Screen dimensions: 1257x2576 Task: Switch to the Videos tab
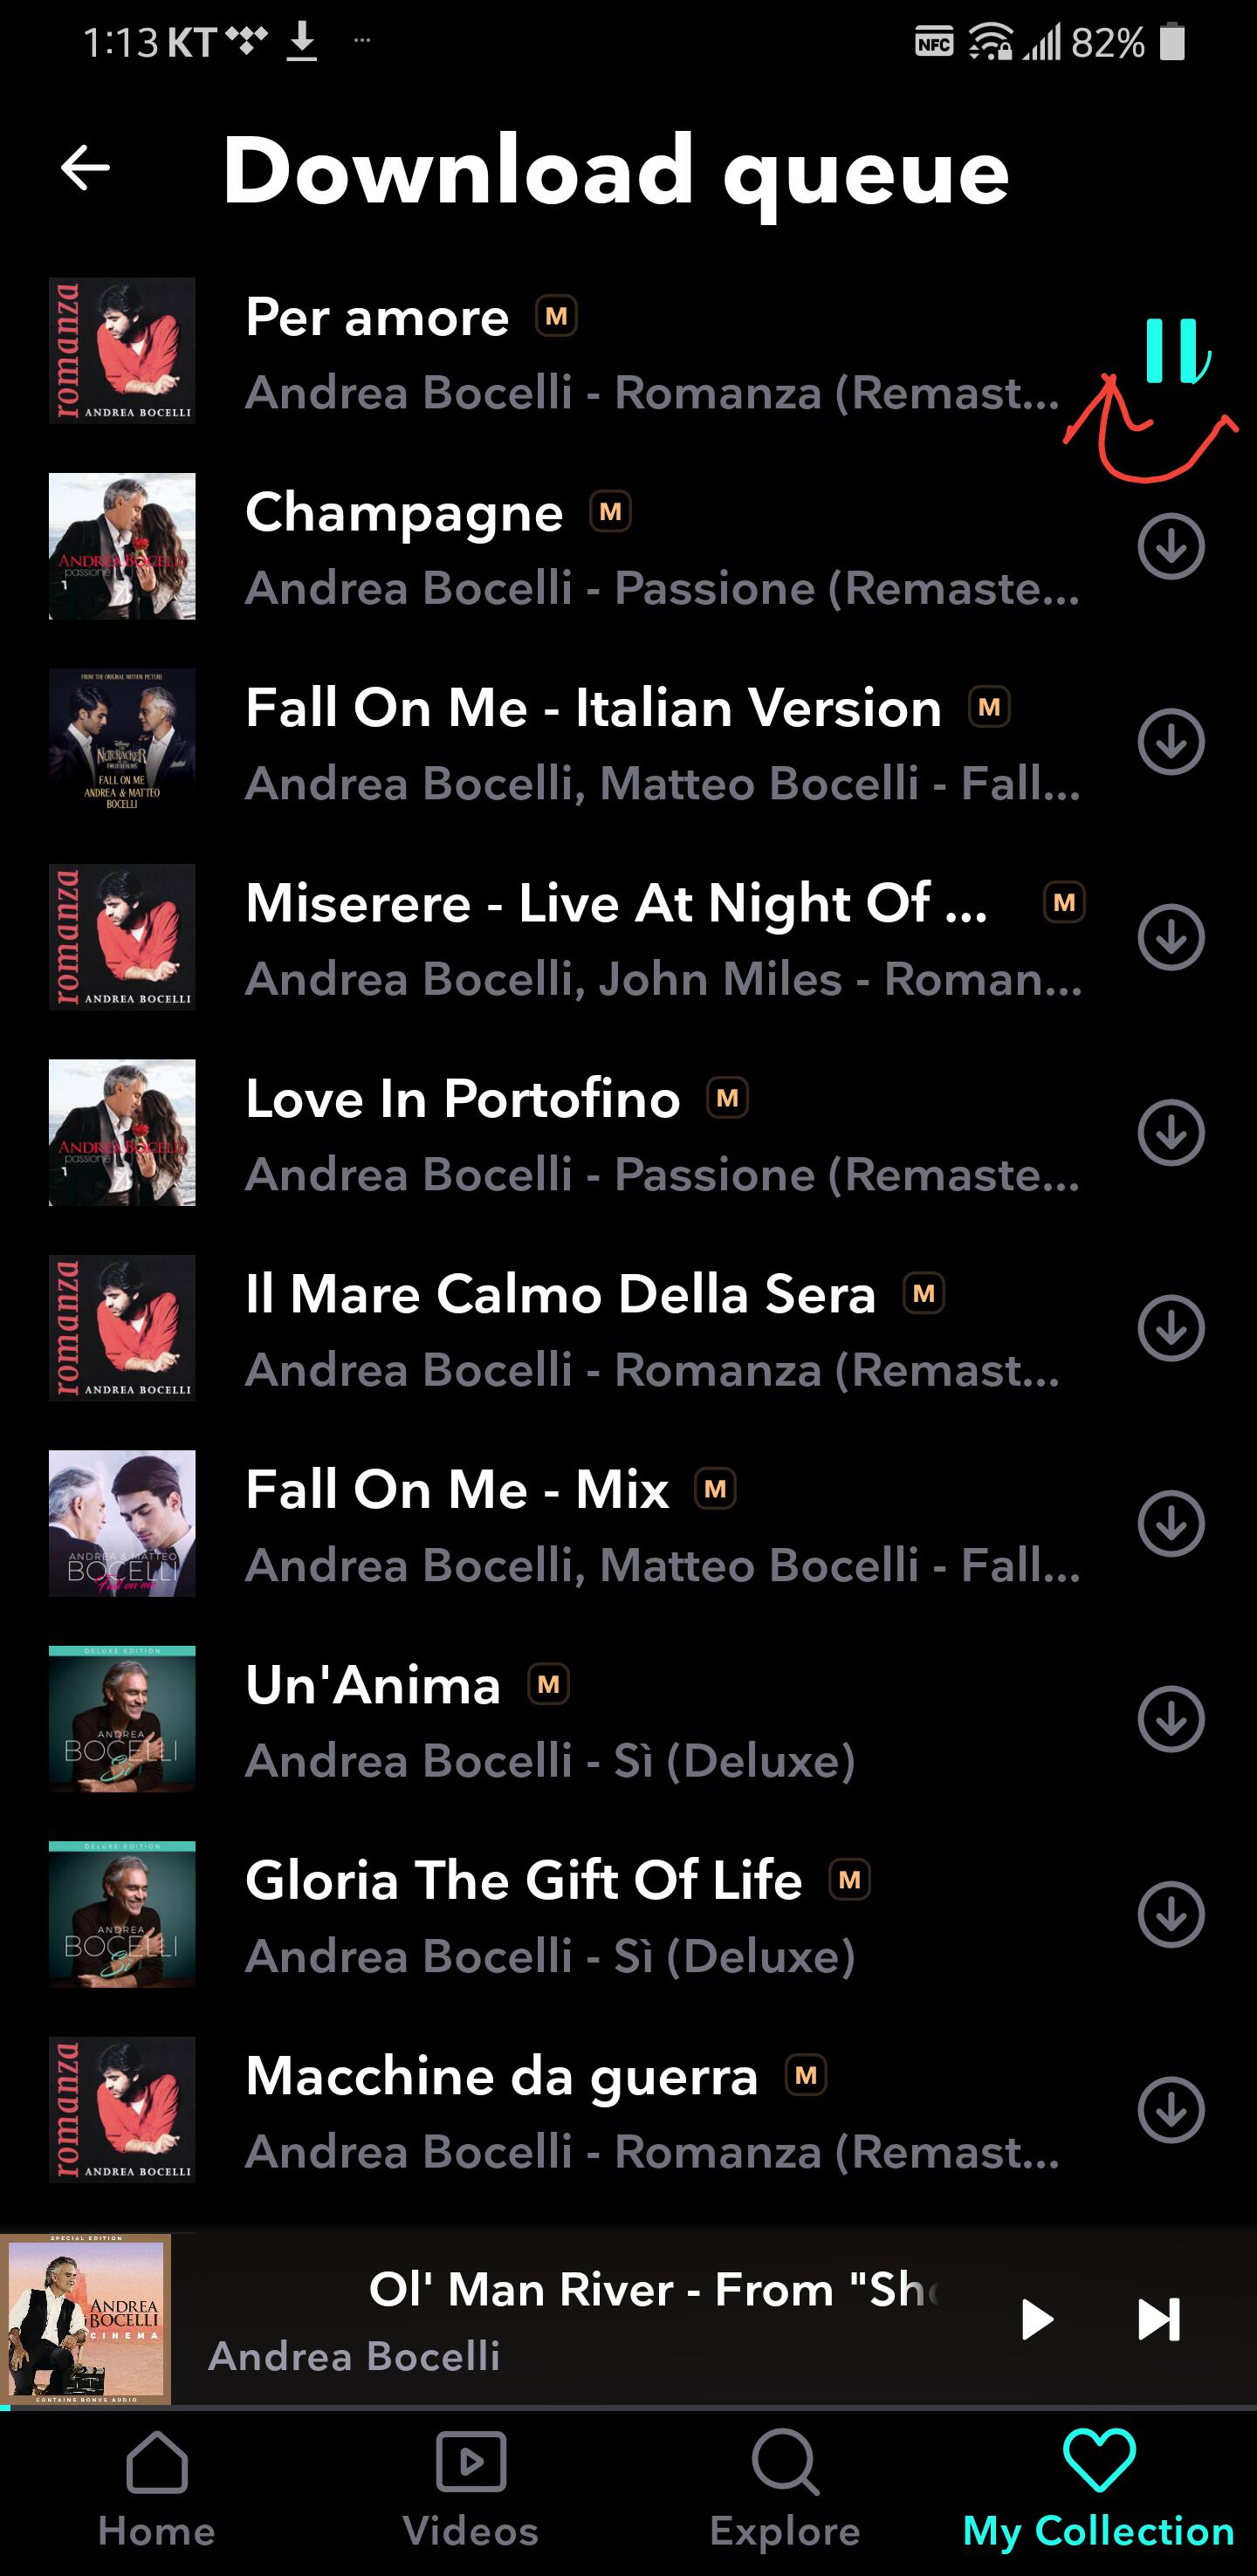click(471, 2488)
